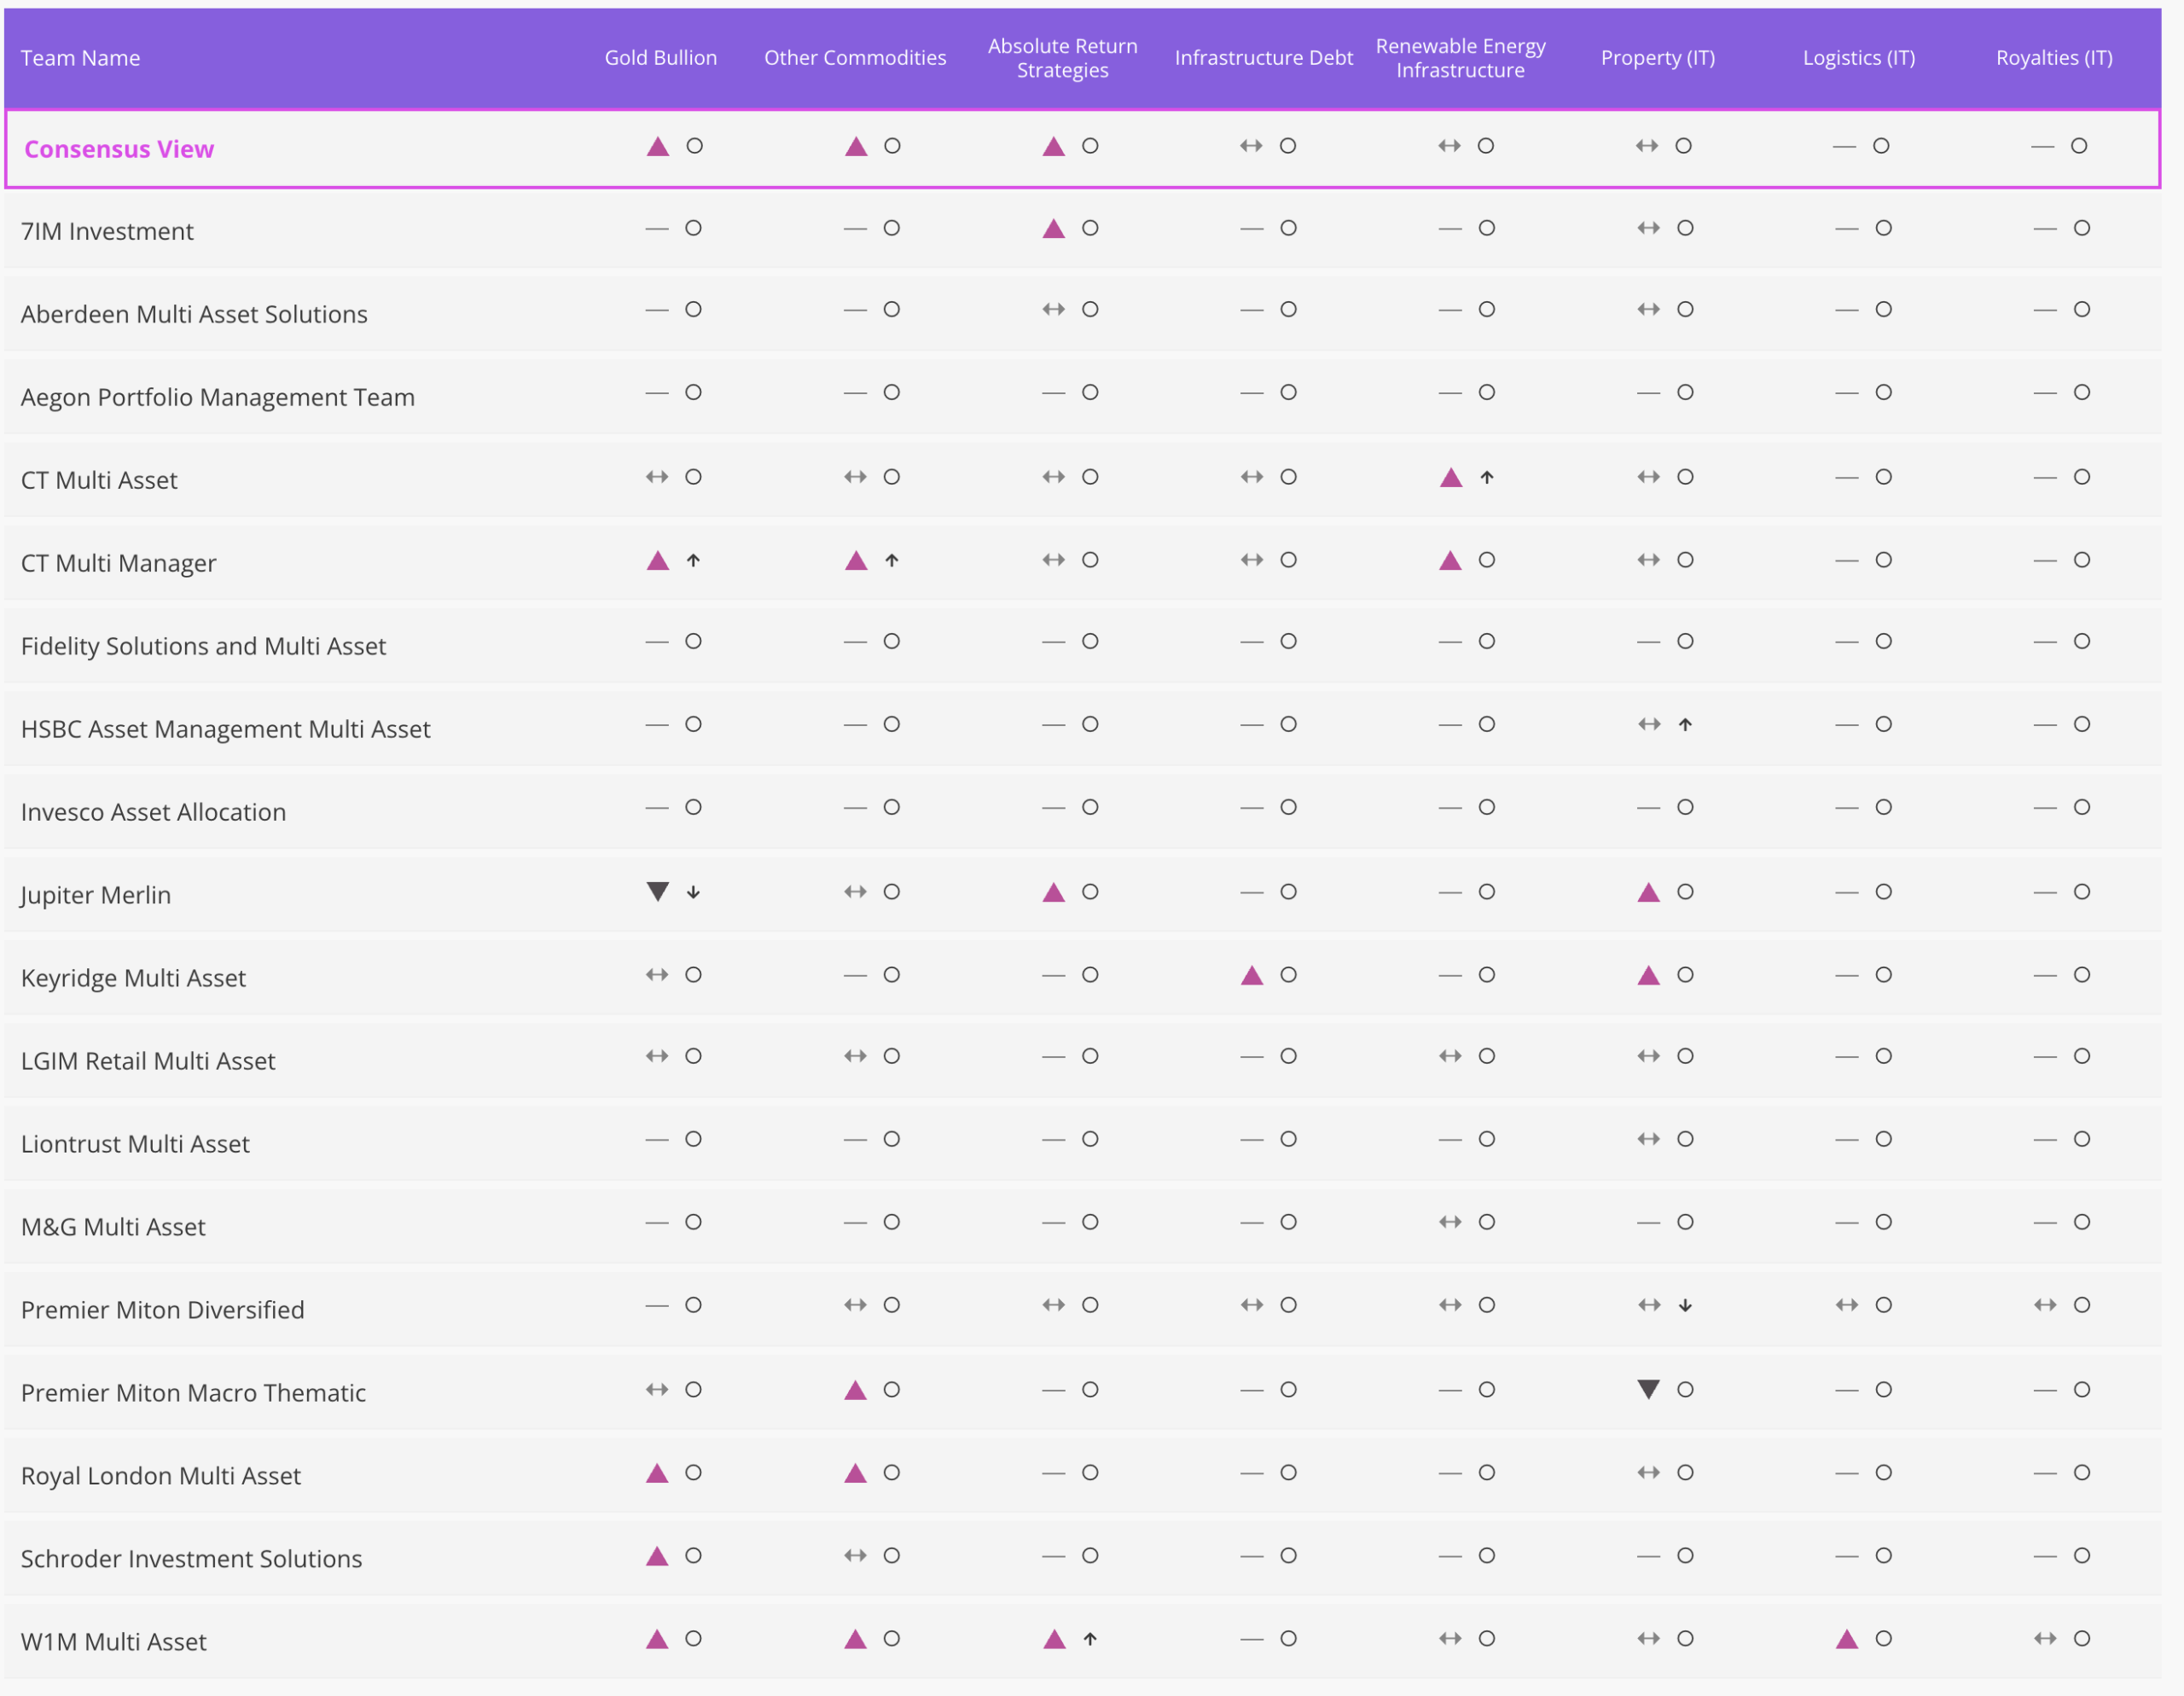
Task: Click Consensus View Gold Bullion triangle
Action: coord(657,146)
